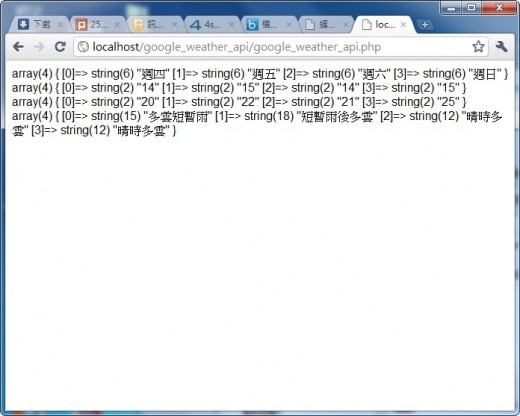Image resolution: width=520 pixels, height=416 pixels.
Task: Click the forward navigation arrow
Action: coord(39,47)
